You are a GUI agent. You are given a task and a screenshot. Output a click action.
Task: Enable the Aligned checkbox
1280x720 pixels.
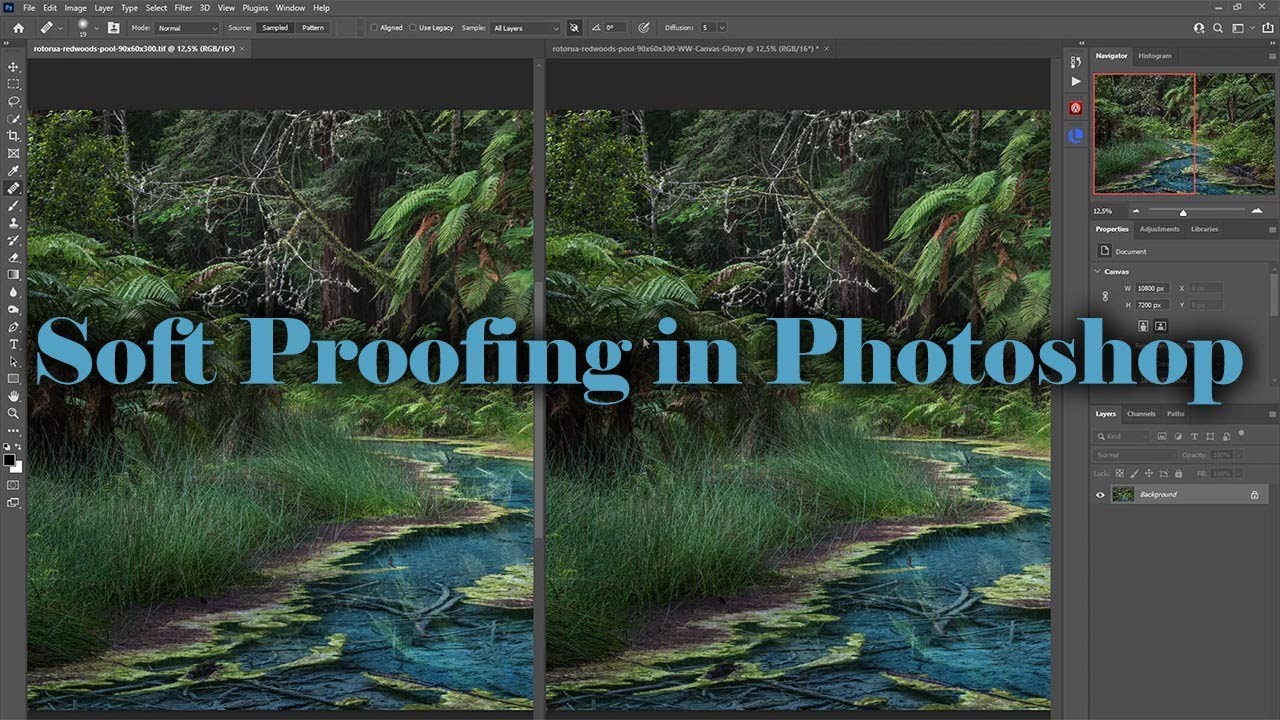(x=374, y=28)
